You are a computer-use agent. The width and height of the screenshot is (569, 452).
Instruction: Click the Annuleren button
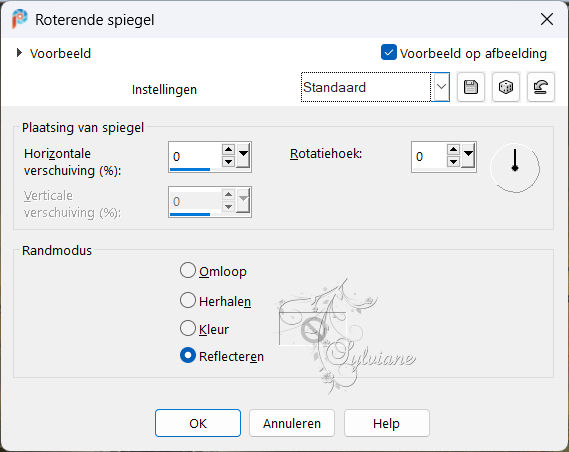[x=292, y=423]
